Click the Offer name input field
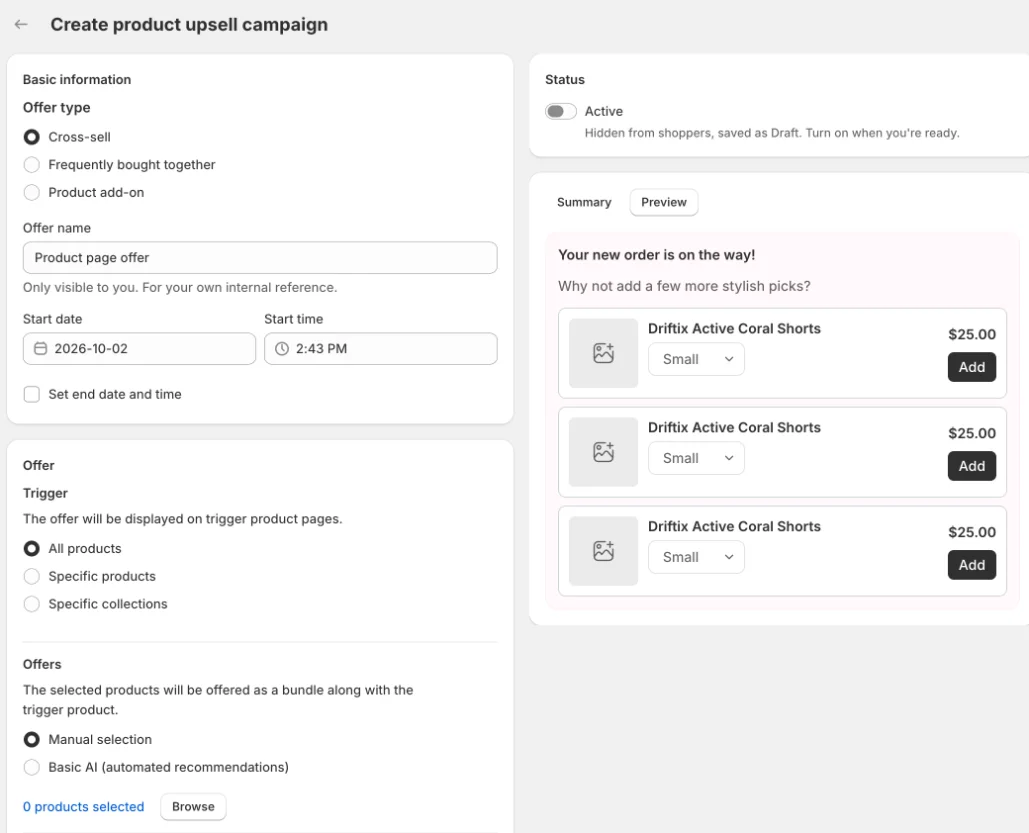The height and width of the screenshot is (833, 1029). click(260, 258)
